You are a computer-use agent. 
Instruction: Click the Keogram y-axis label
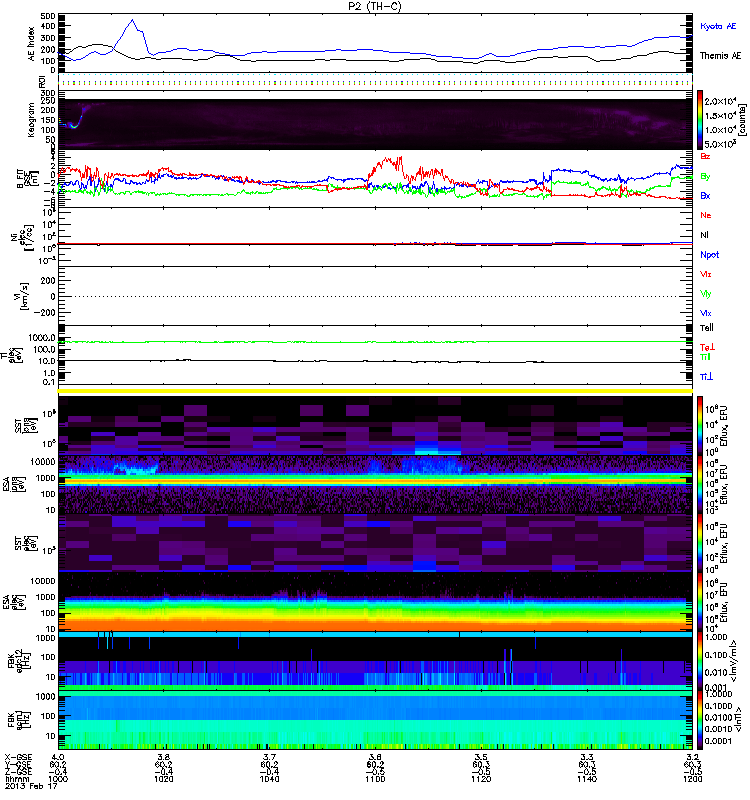(x=32, y=120)
